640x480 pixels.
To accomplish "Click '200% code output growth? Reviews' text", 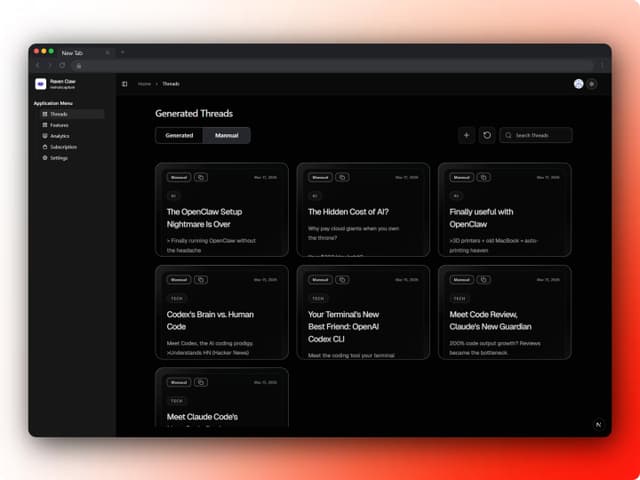I will pyautogui.click(x=495, y=343).
